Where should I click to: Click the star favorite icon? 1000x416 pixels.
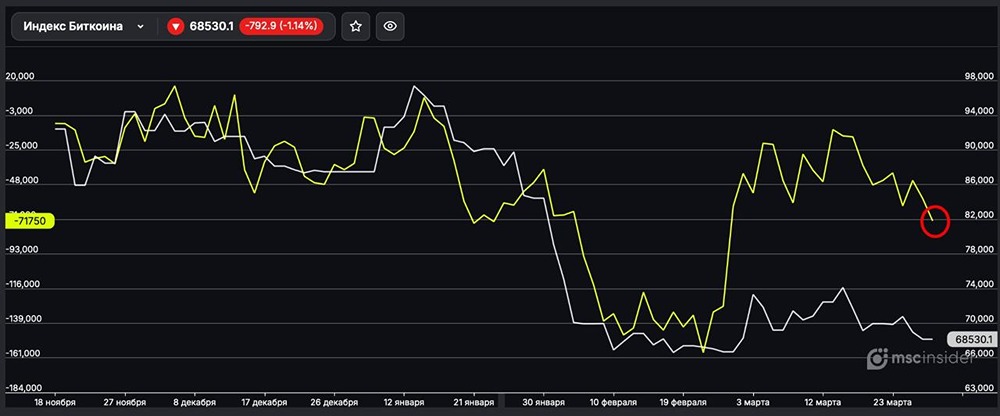[355, 27]
